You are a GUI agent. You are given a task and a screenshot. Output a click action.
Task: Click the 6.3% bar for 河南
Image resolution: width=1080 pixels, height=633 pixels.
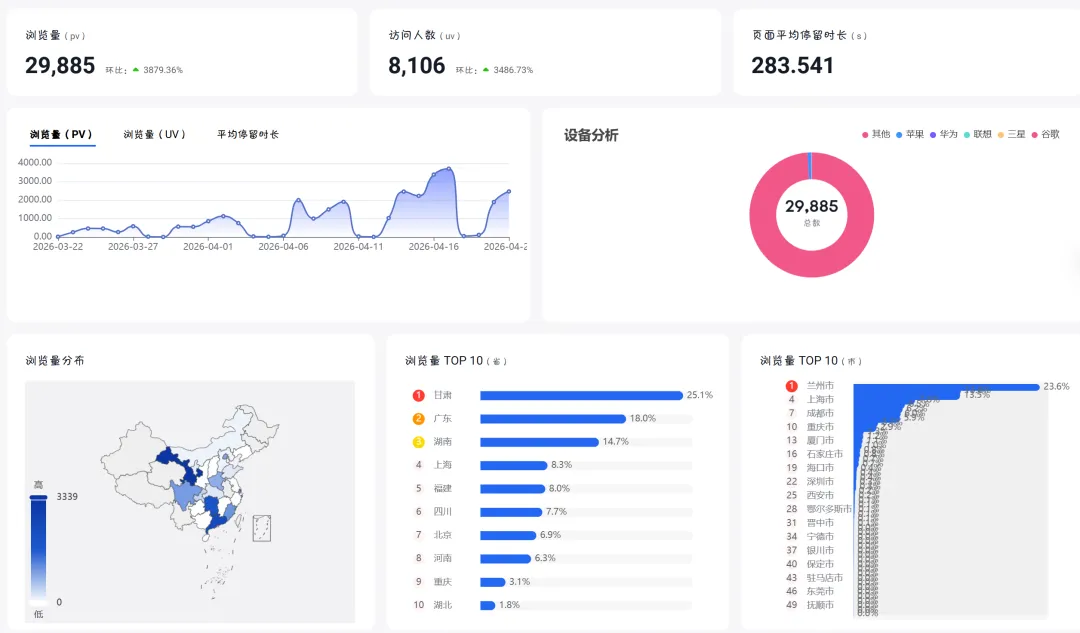pos(506,559)
